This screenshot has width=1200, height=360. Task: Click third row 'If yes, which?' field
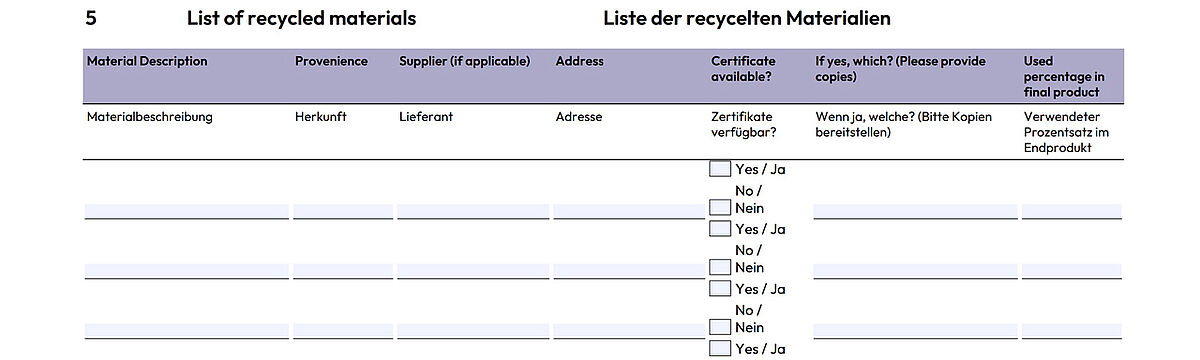(915, 331)
